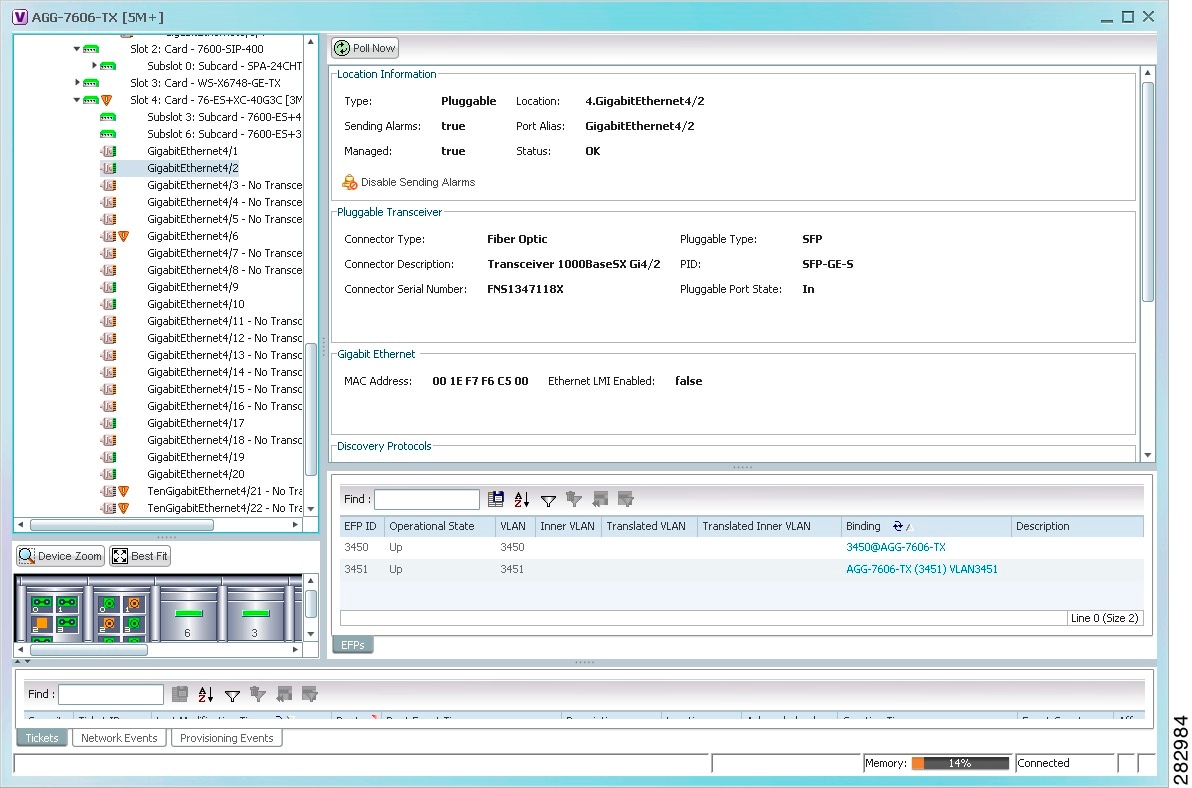Image resolution: width=1192 pixels, height=788 pixels.
Task: Select Subslot 3 Subcard 7600-ES+4 row
Action: 224,117
